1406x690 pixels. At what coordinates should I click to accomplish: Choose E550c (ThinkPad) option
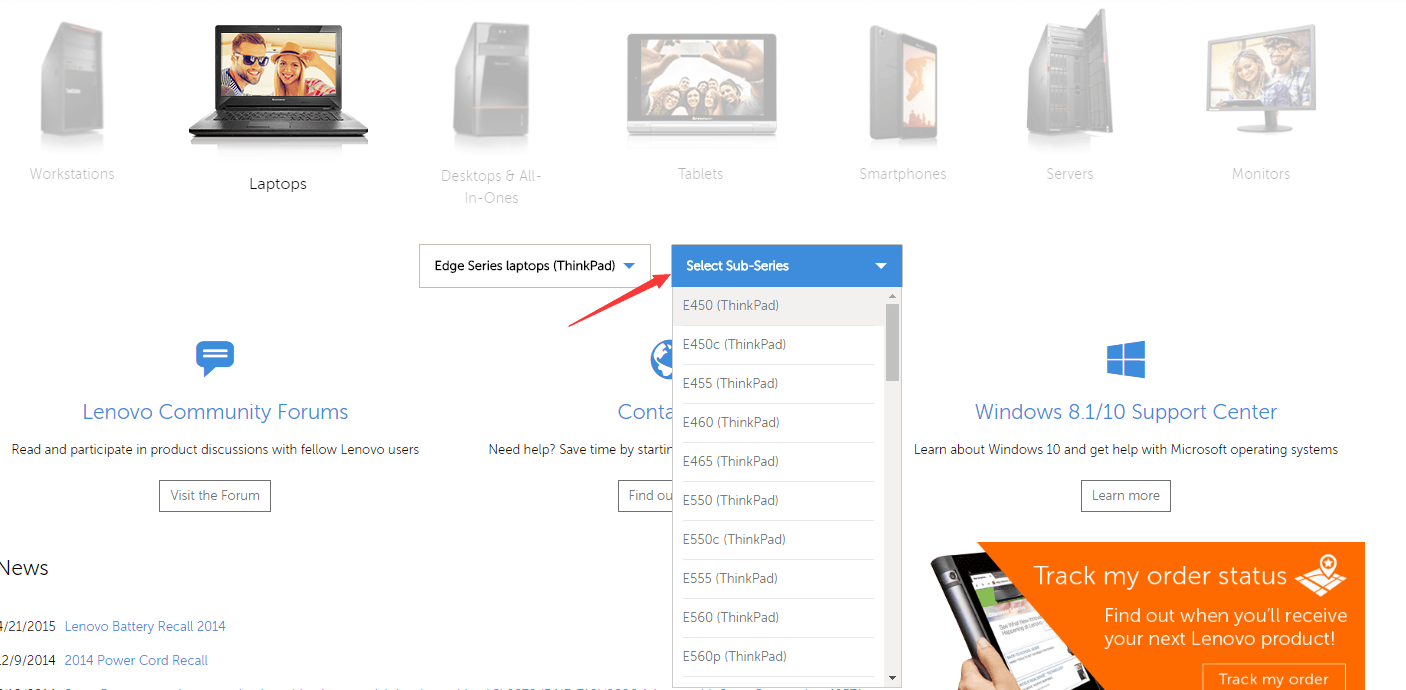click(x=778, y=540)
